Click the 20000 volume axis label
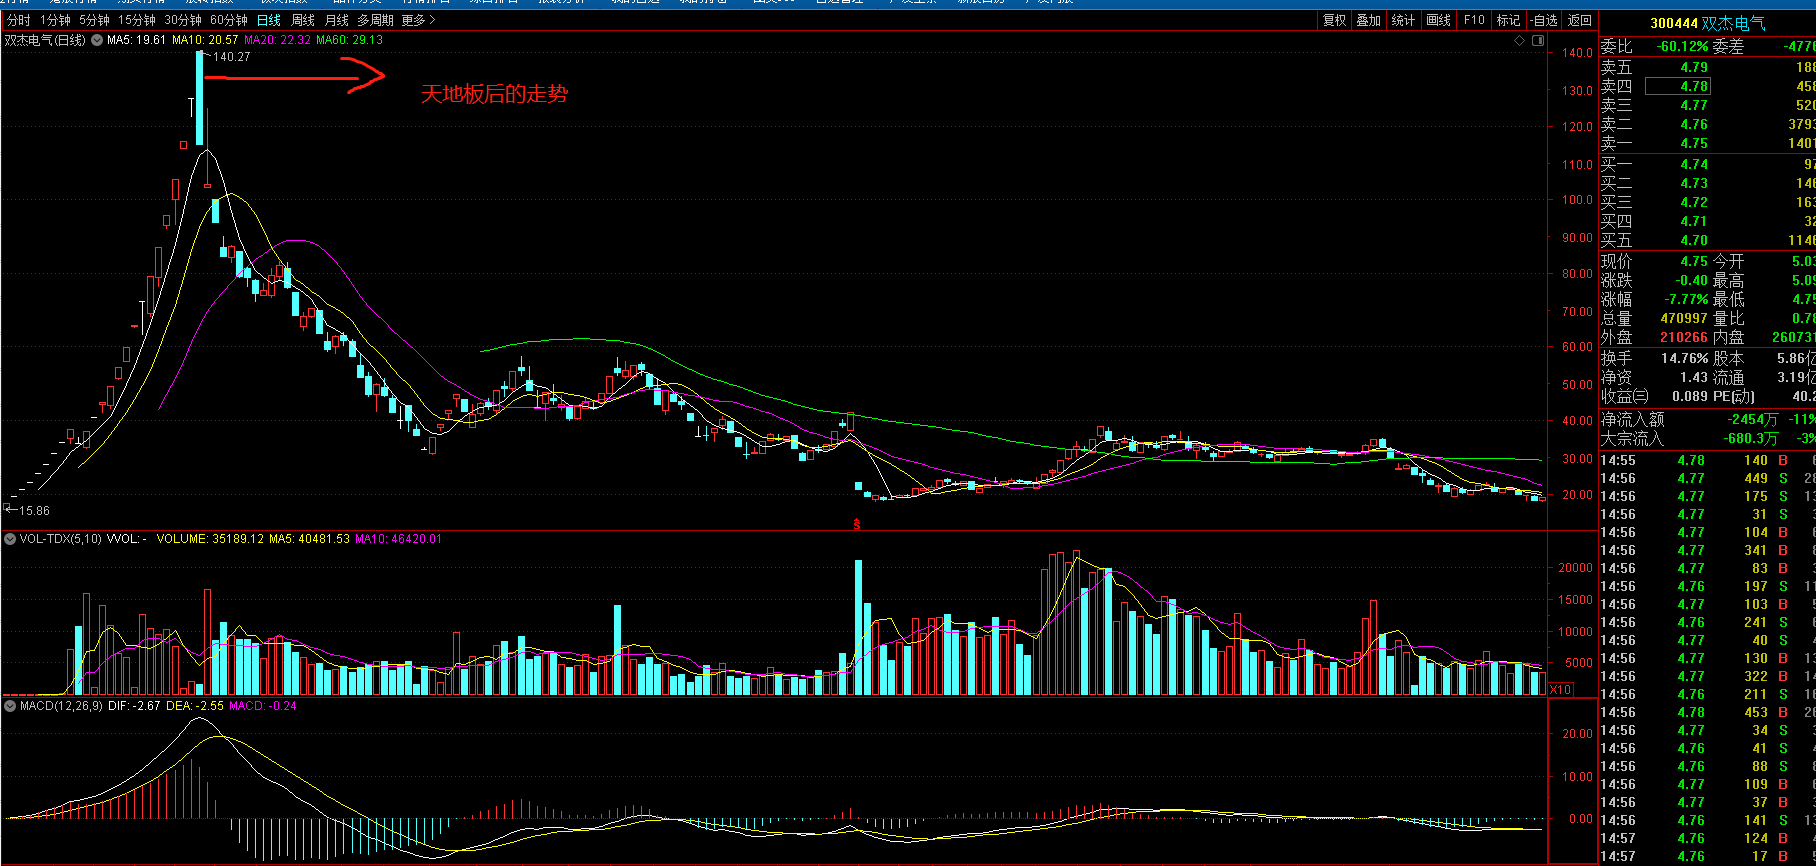 click(x=1575, y=568)
